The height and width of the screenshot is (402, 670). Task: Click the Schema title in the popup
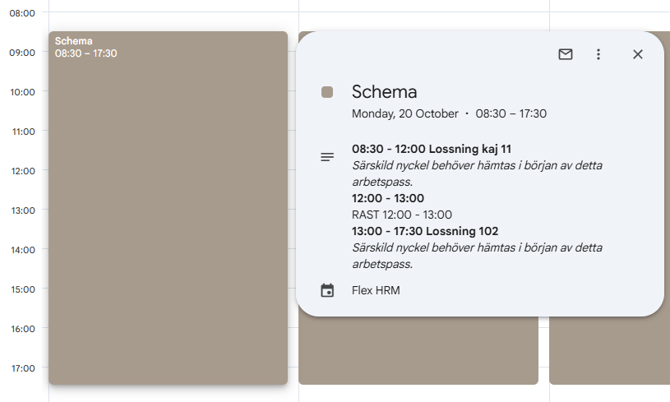[384, 92]
